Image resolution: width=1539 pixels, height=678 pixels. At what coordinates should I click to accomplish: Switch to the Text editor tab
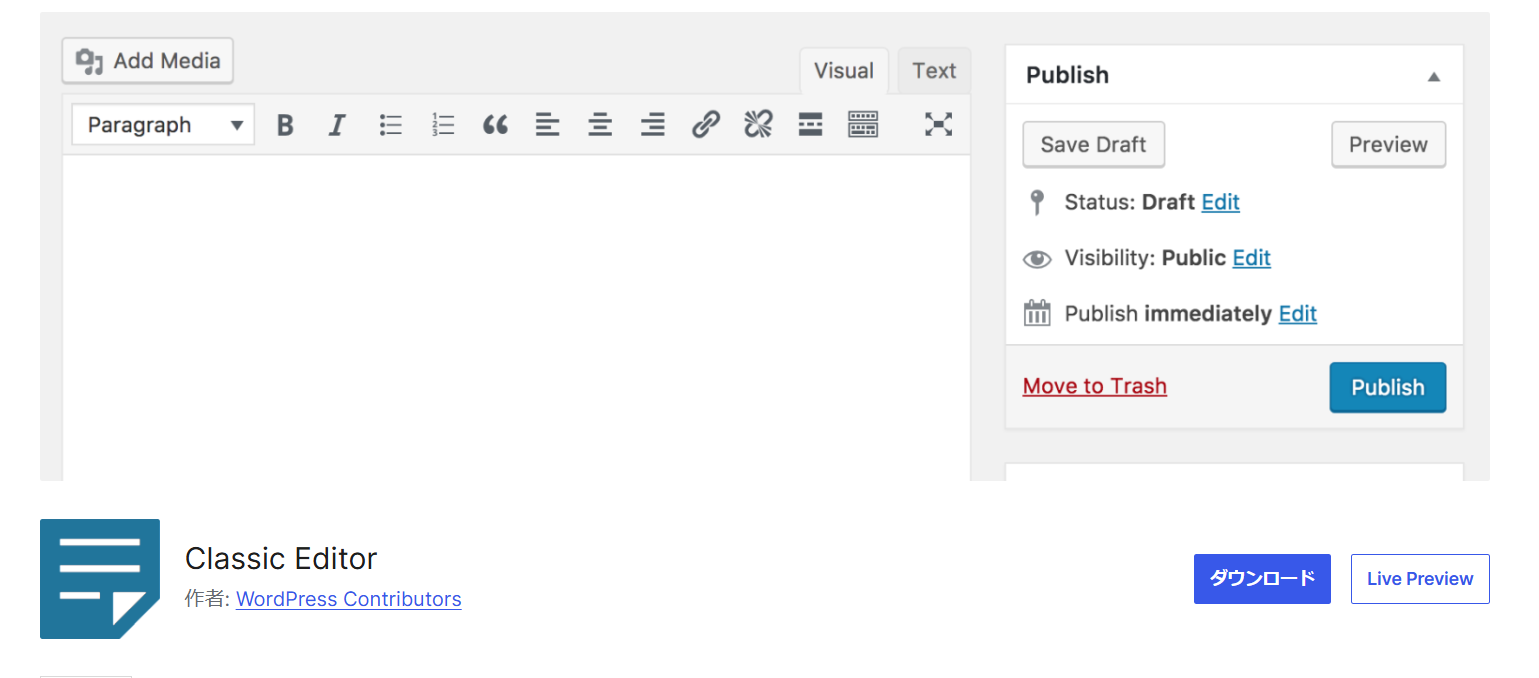934,71
